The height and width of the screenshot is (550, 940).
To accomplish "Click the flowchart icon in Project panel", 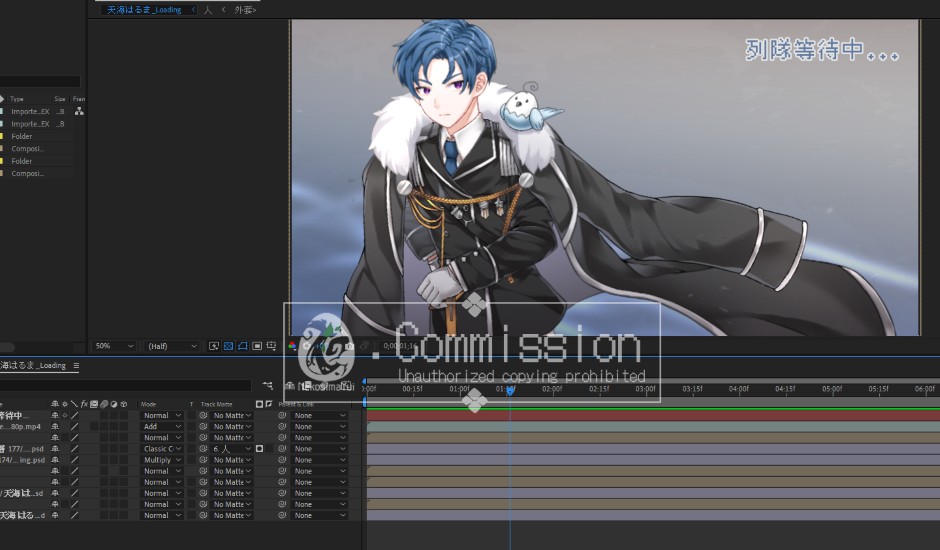I will coord(78,112).
